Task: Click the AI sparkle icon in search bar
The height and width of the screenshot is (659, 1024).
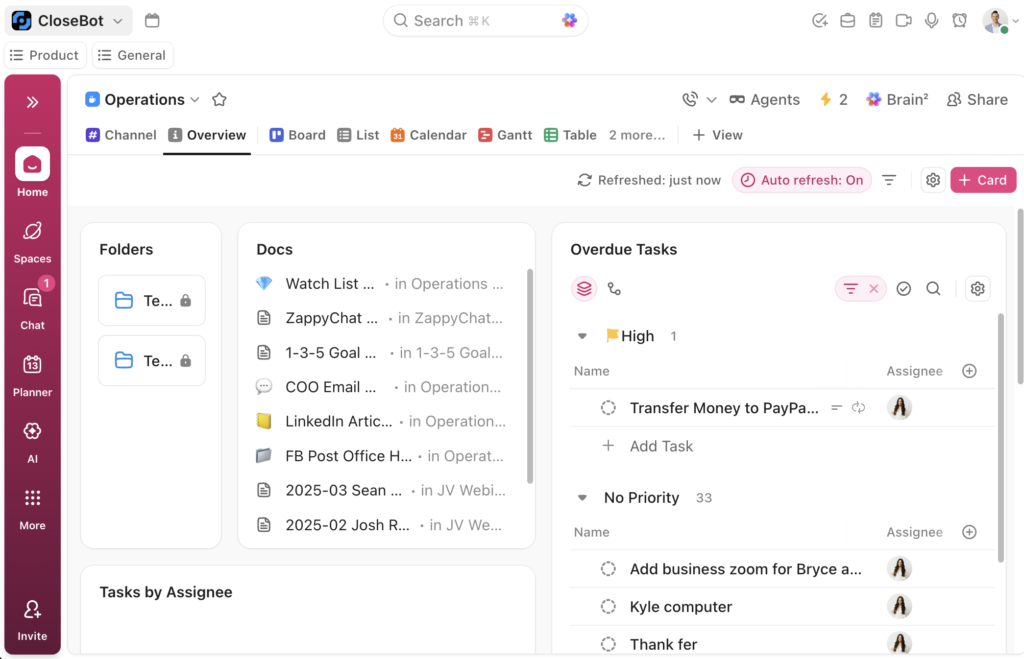Action: [569, 20]
